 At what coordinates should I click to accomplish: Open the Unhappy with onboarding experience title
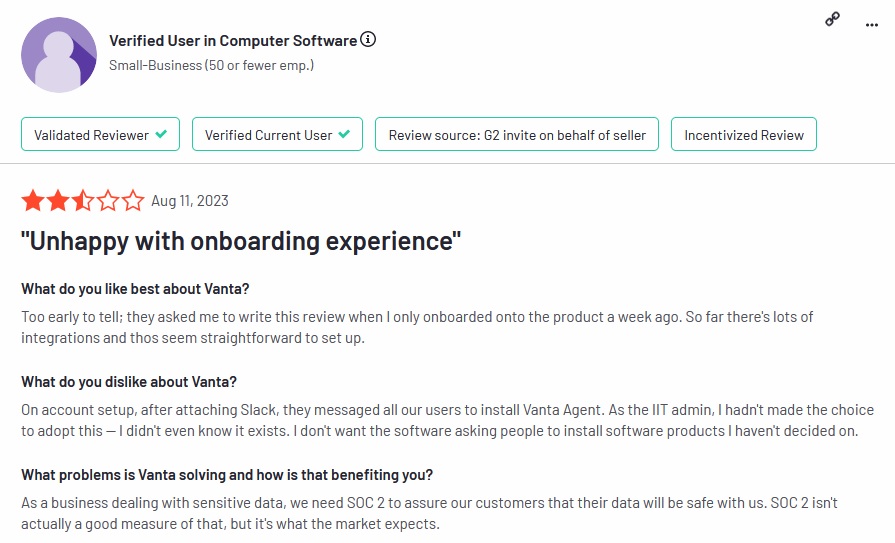pos(241,241)
